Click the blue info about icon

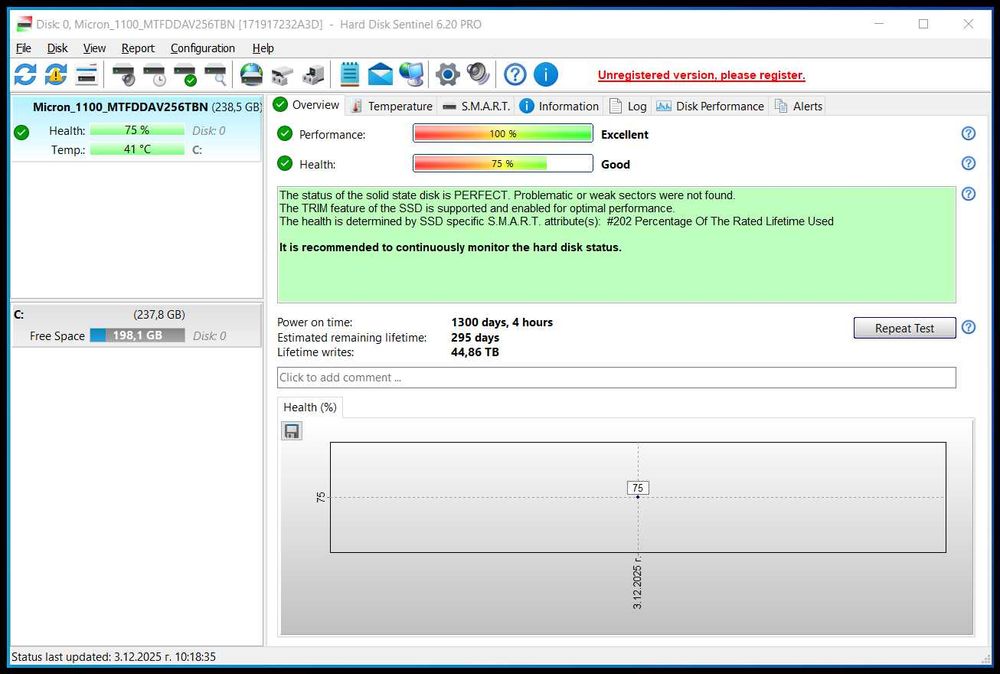(545, 75)
